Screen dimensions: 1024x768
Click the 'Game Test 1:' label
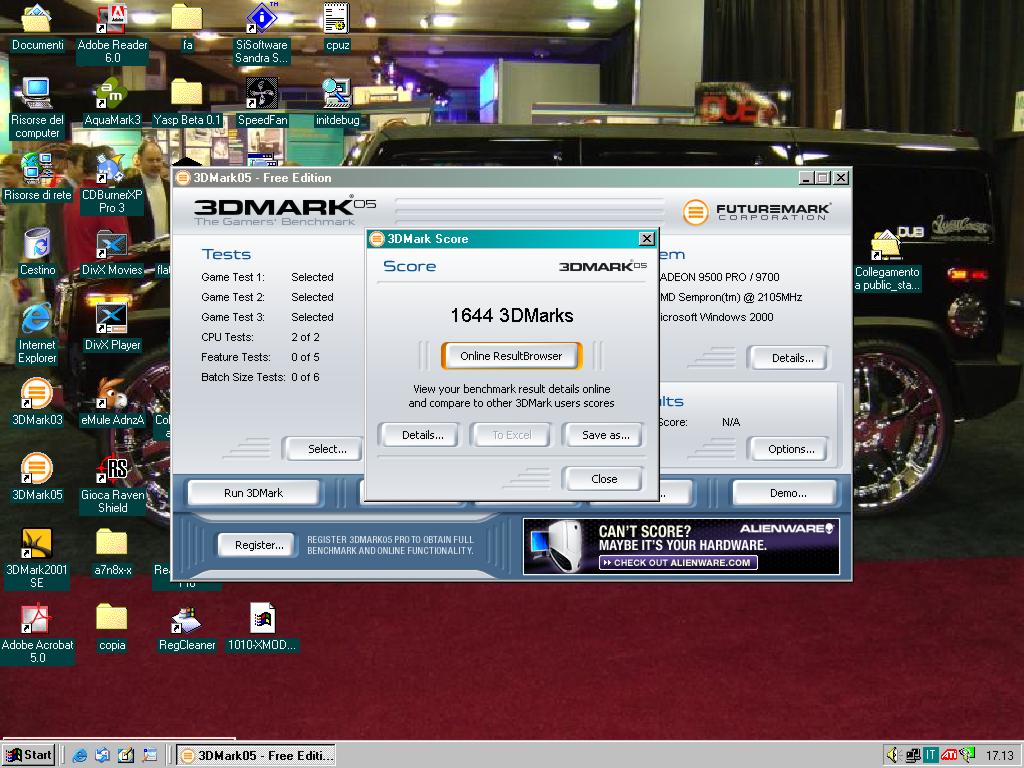pos(233,277)
